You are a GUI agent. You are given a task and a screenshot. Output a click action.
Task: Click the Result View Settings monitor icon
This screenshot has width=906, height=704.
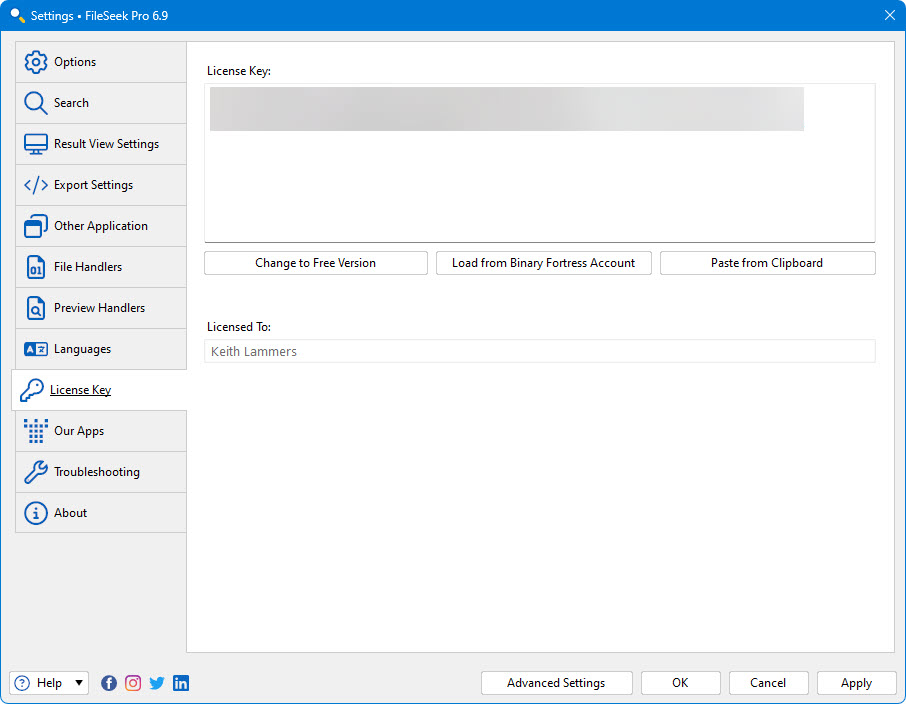[35, 144]
